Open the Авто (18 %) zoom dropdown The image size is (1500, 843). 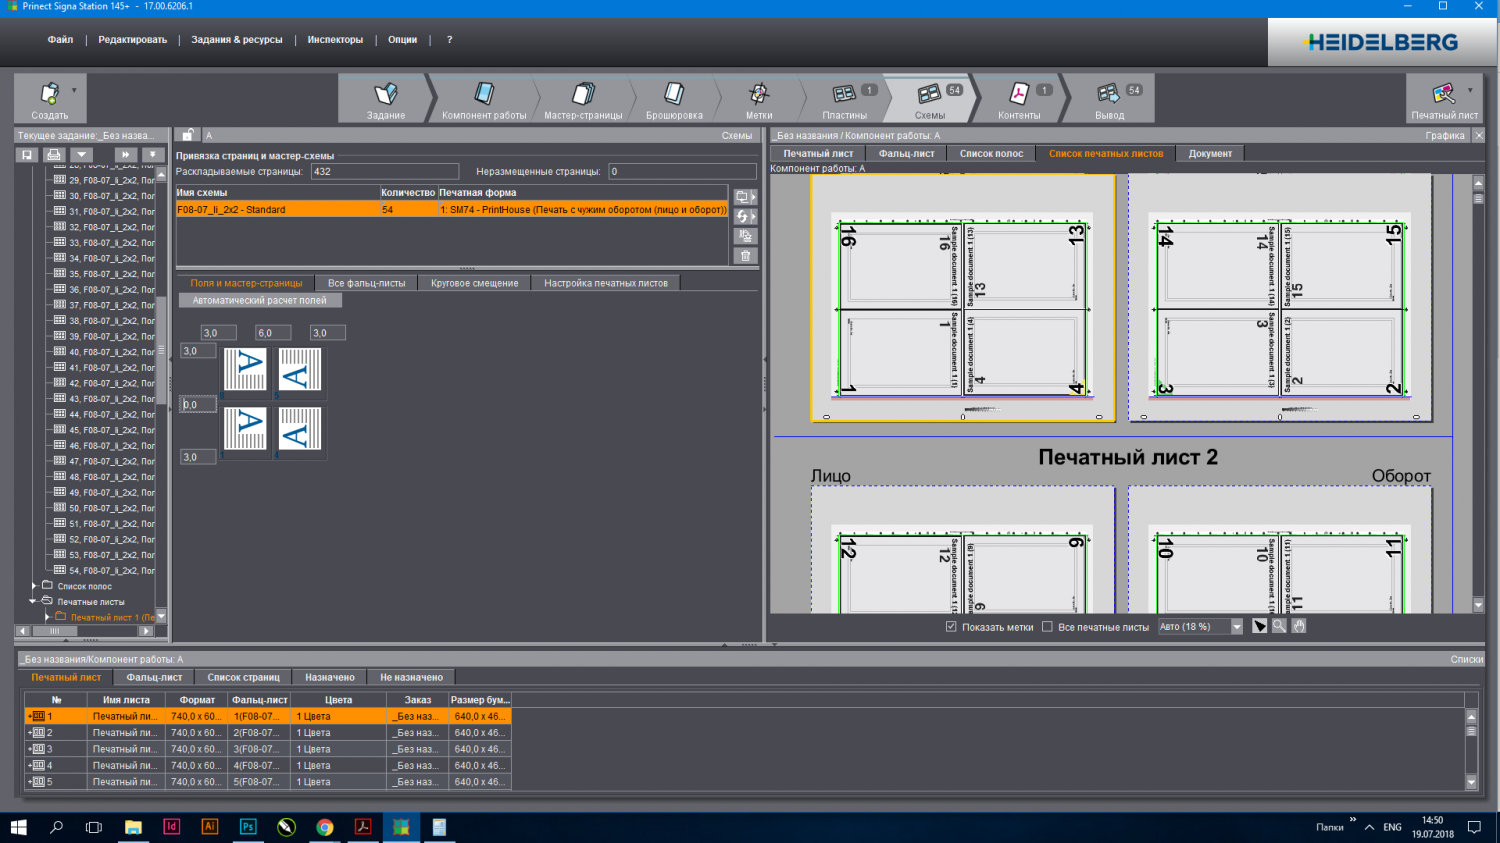tap(1236, 627)
